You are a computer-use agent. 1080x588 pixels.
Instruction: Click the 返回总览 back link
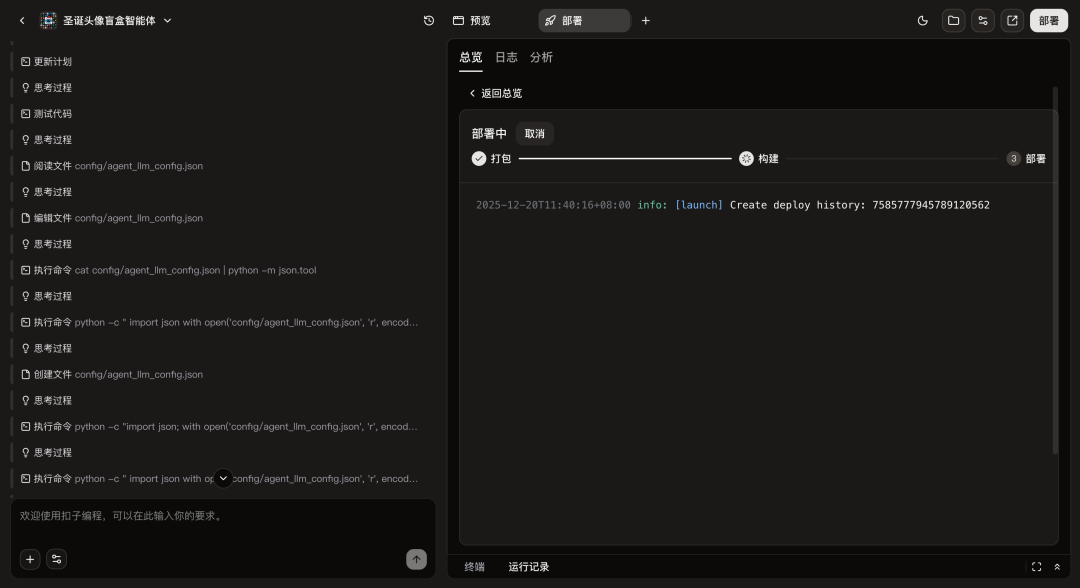[496, 93]
